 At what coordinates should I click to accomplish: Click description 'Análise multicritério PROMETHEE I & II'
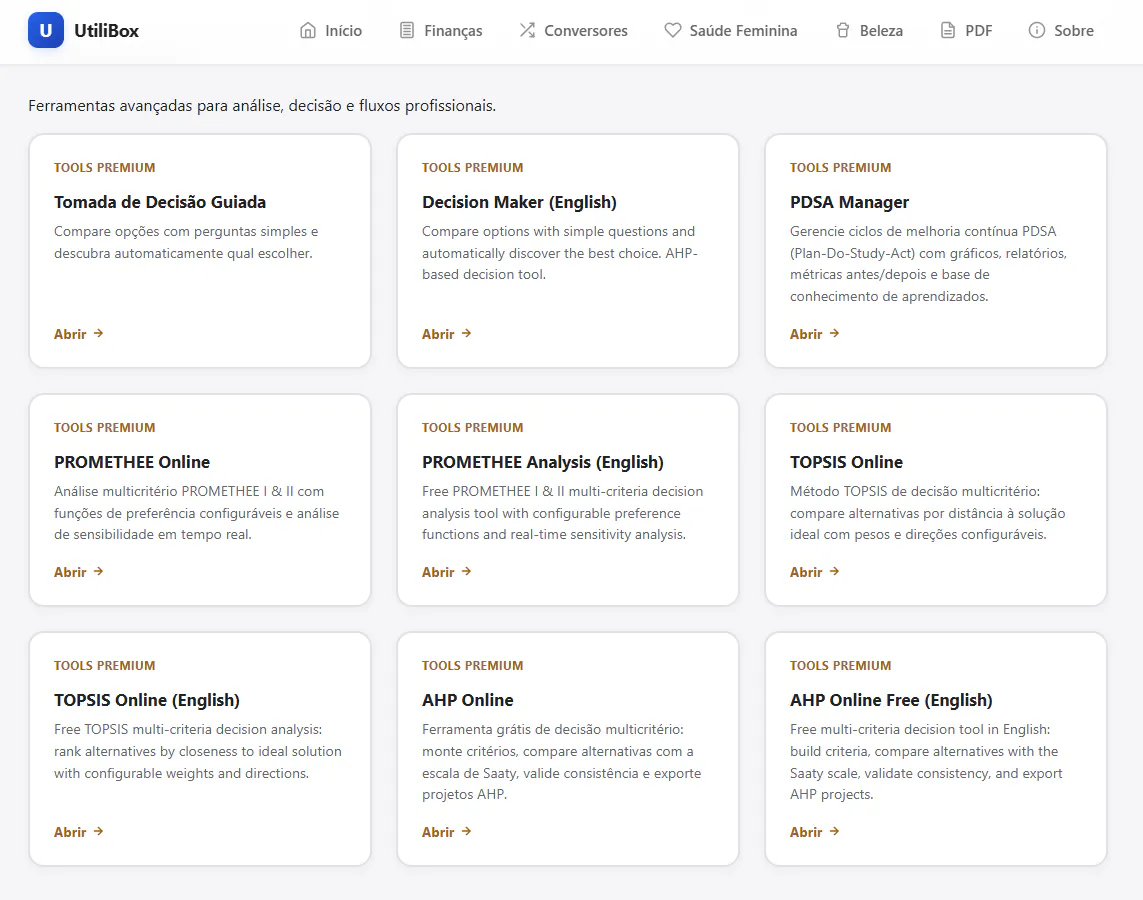196,513
